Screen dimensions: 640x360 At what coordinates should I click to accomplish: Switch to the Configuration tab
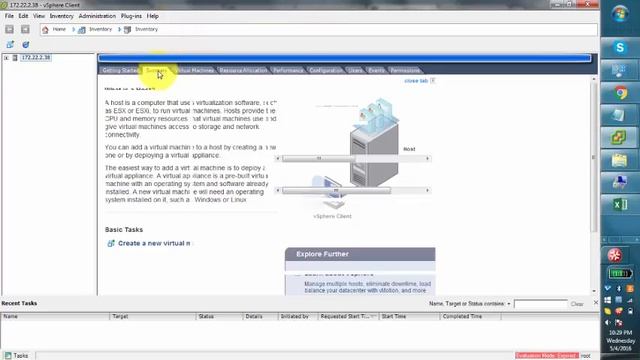(x=325, y=70)
